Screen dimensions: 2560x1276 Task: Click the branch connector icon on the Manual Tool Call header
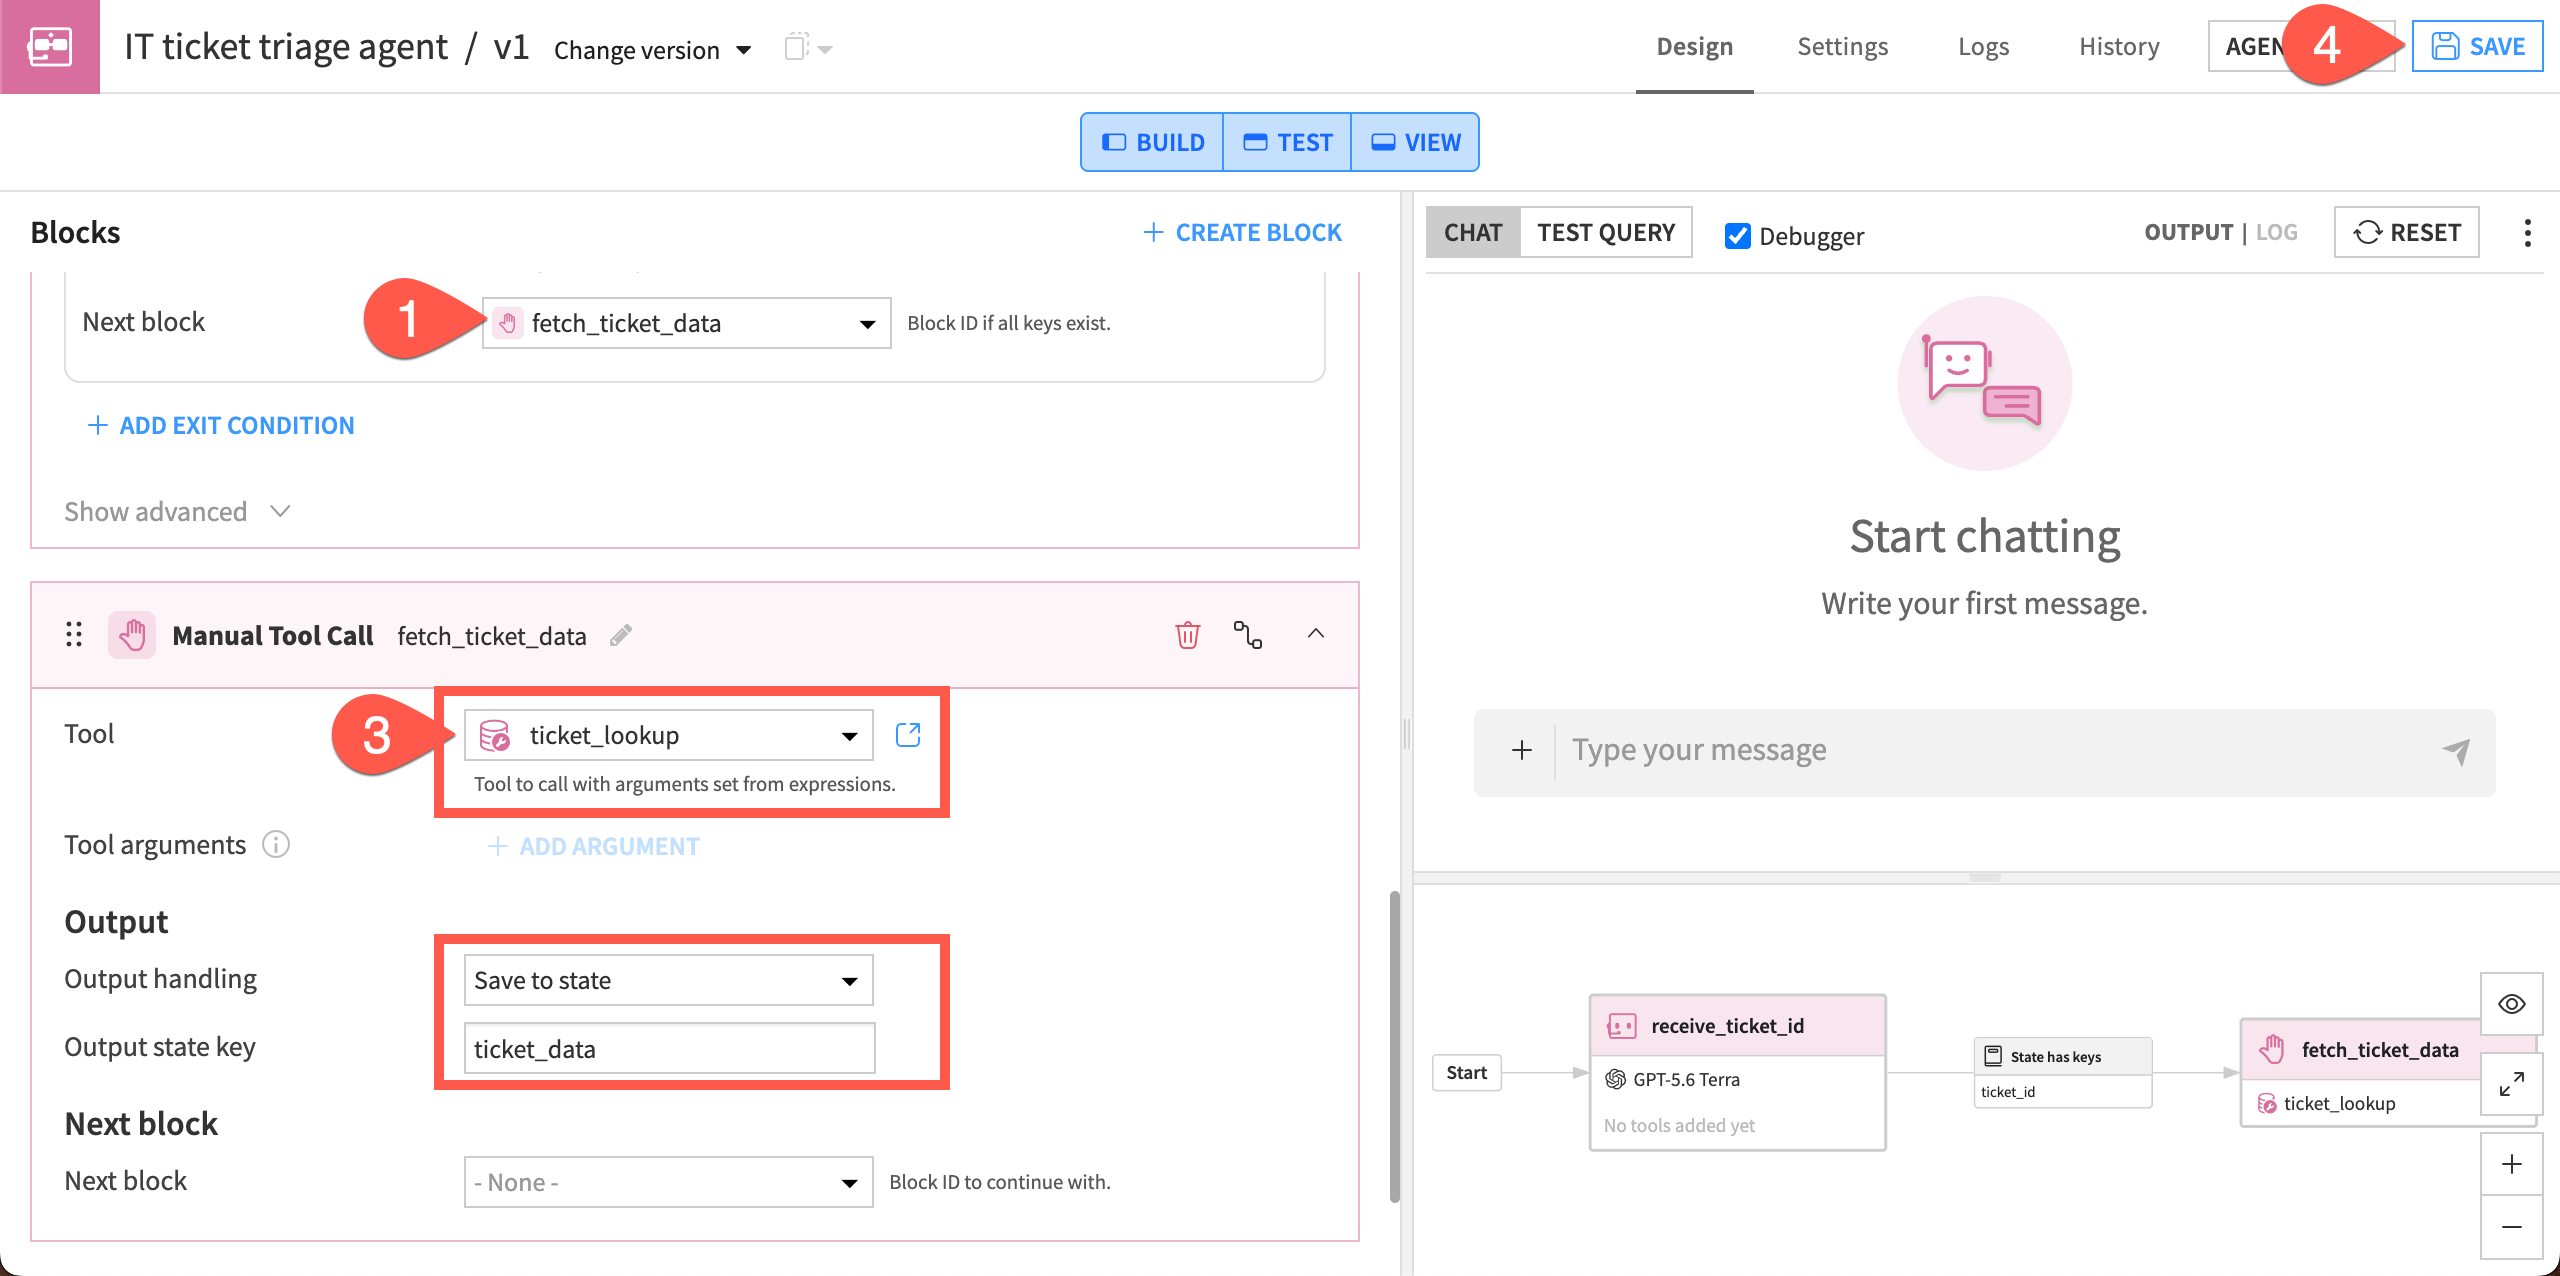pyautogui.click(x=1247, y=635)
